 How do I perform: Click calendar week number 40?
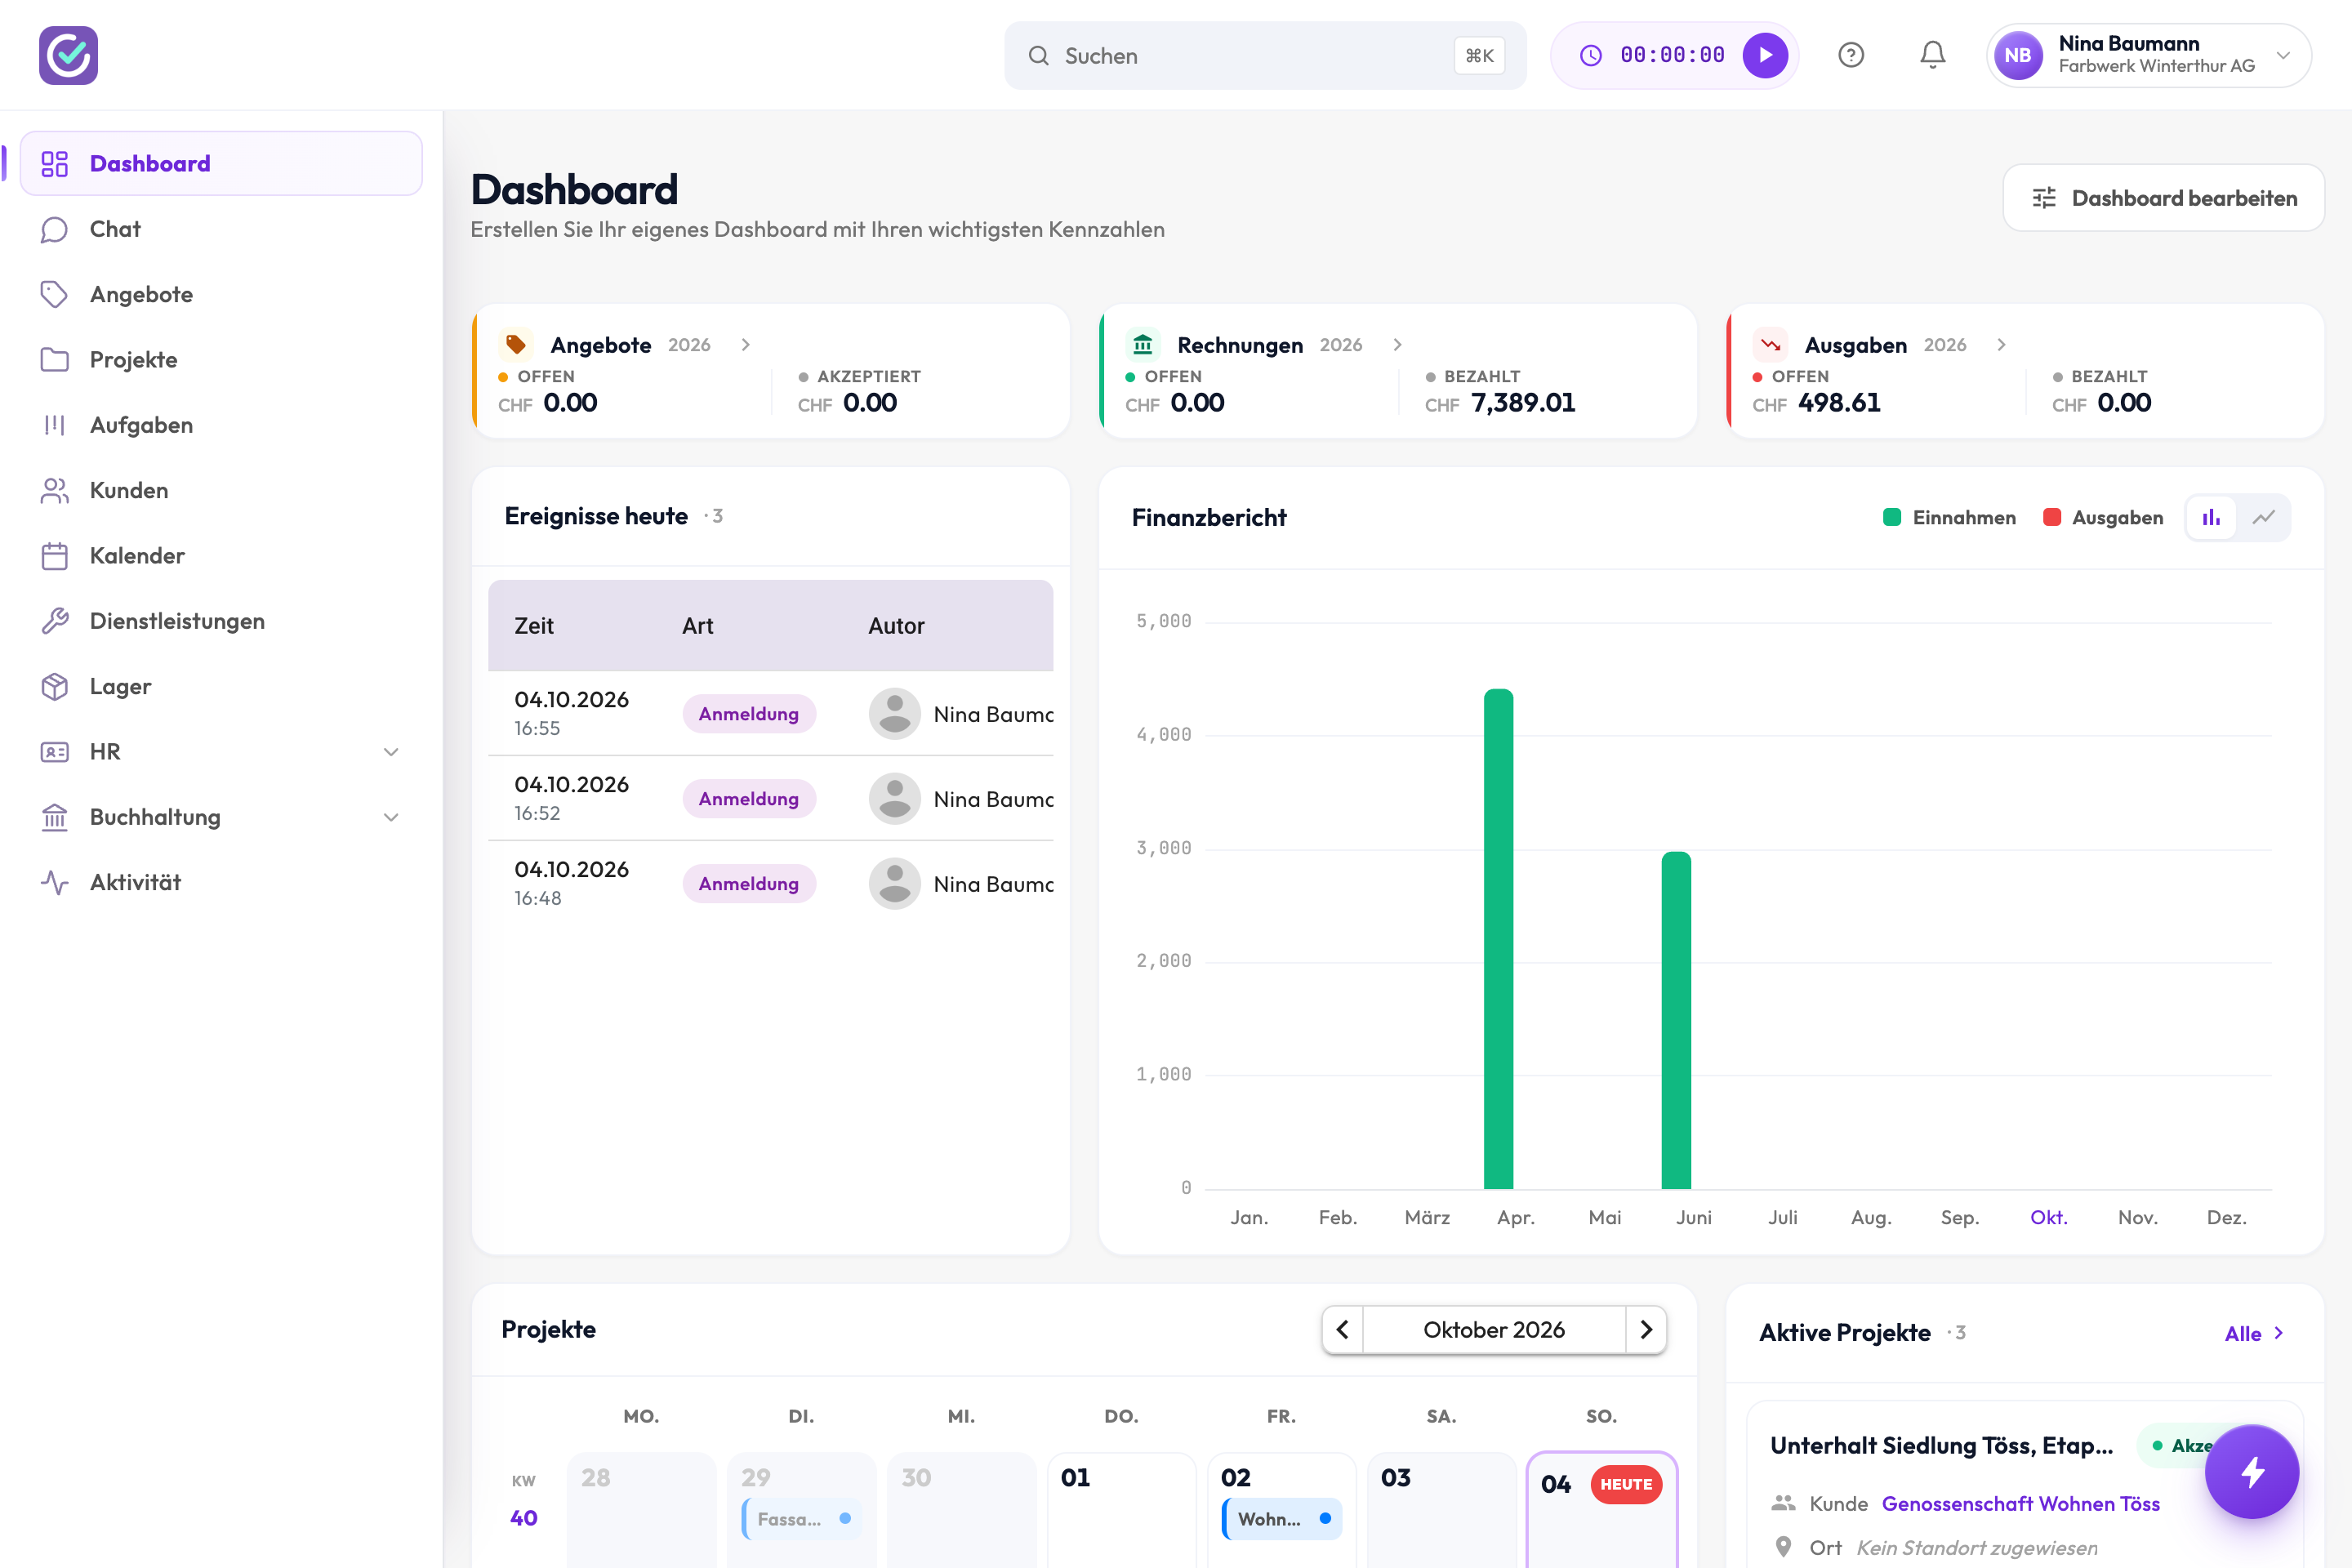[x=524, y=1517]
